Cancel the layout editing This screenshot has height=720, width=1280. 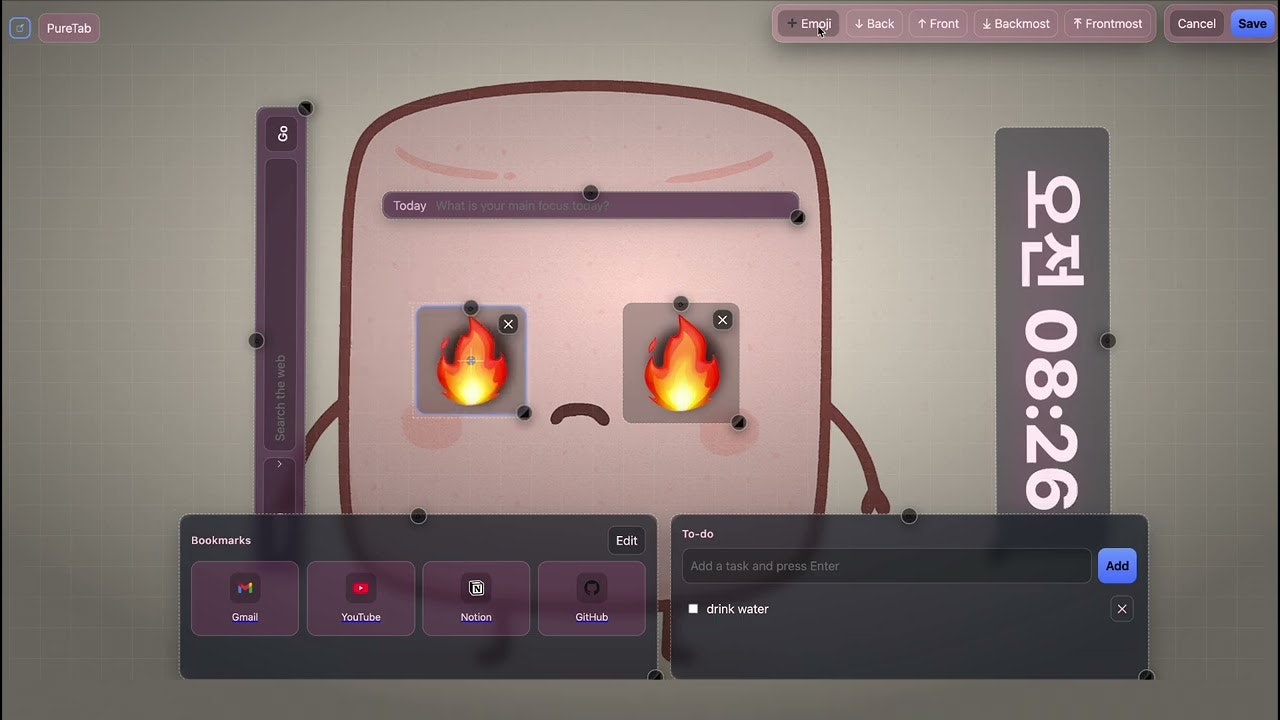coord(1196,24)
